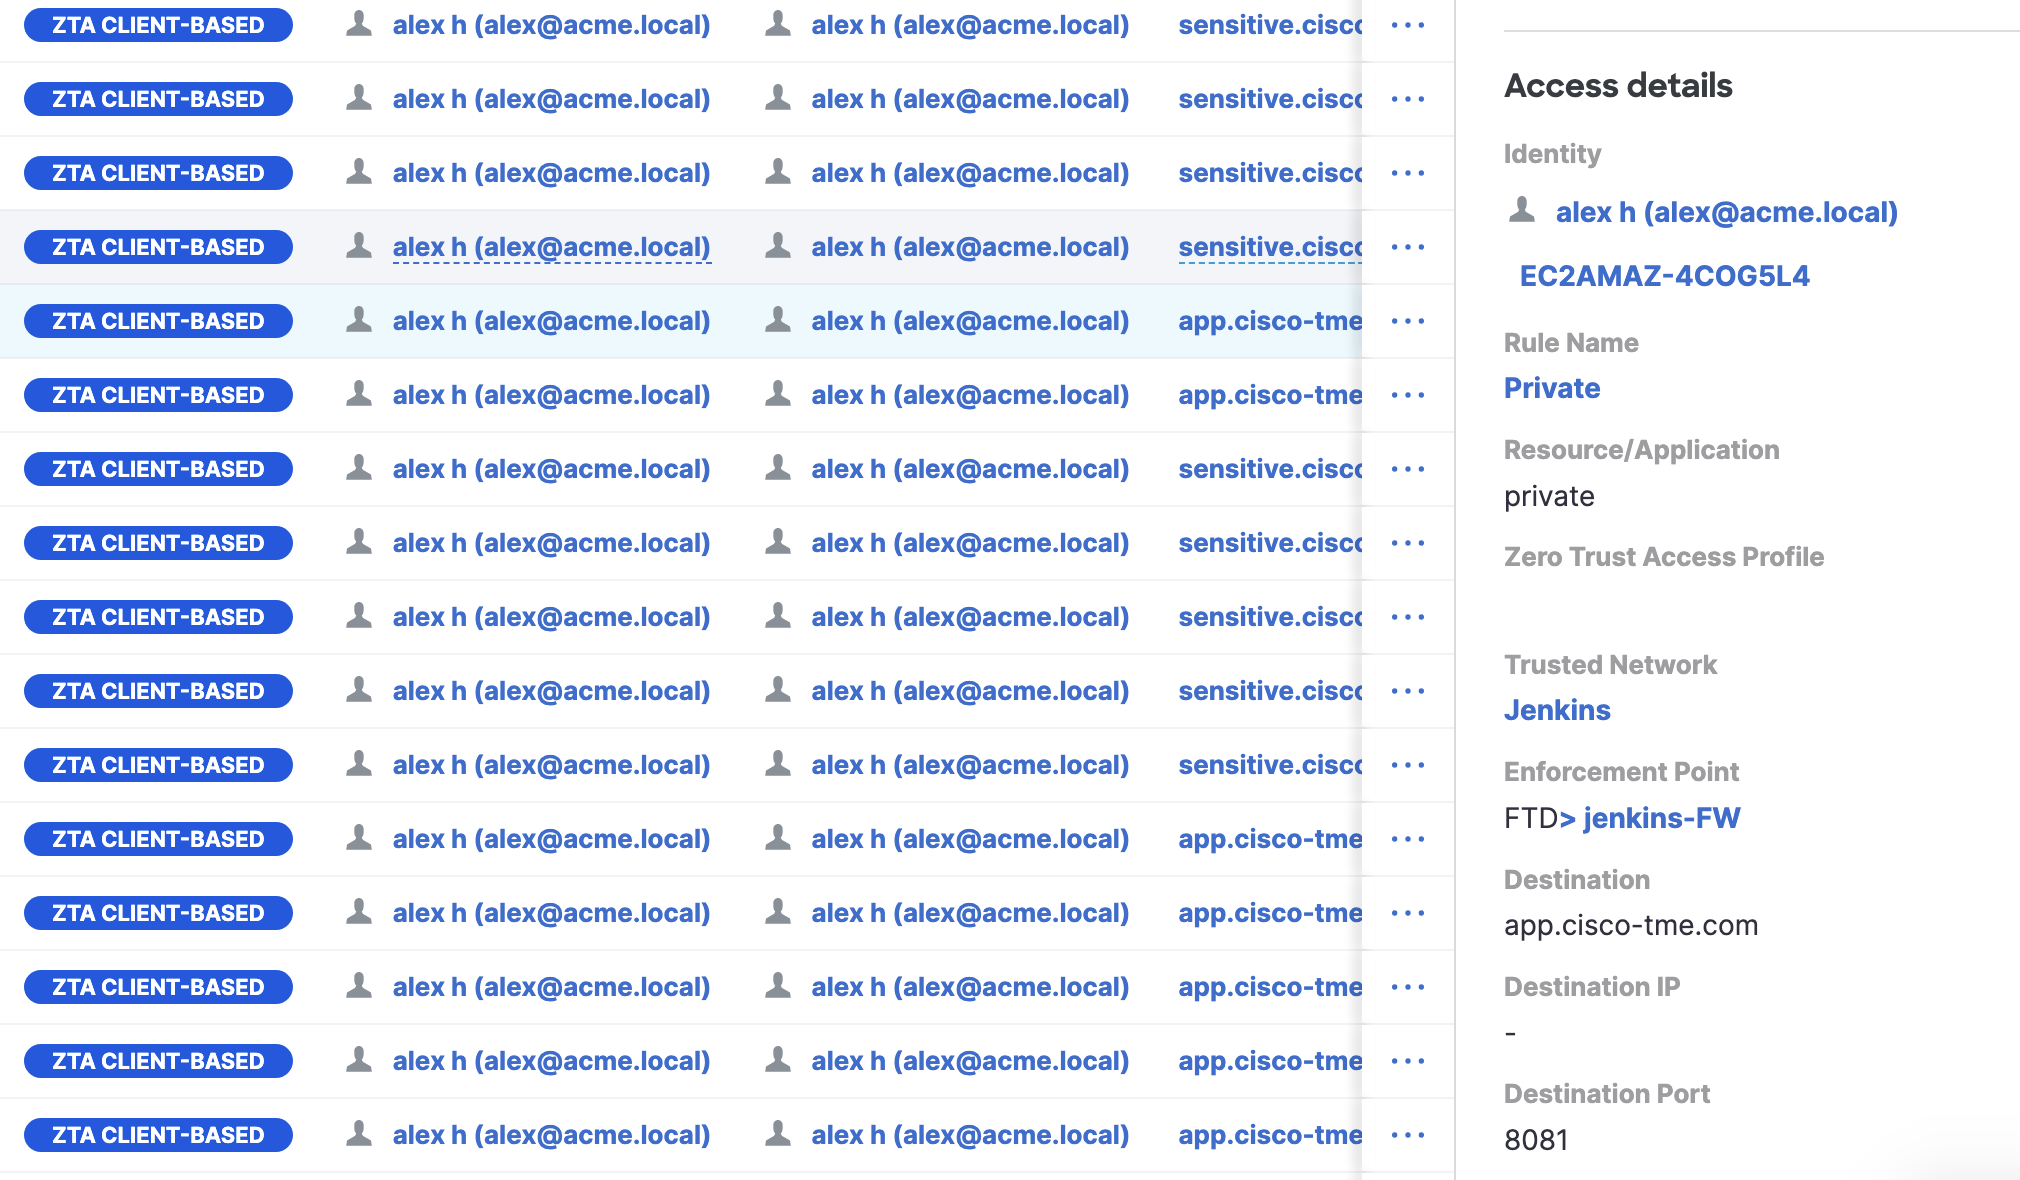Viewport: 2020px width, 1180px height.
Task: Open app.cisco-tme link in the blue-highlighted row
Action: point(1269,321)
